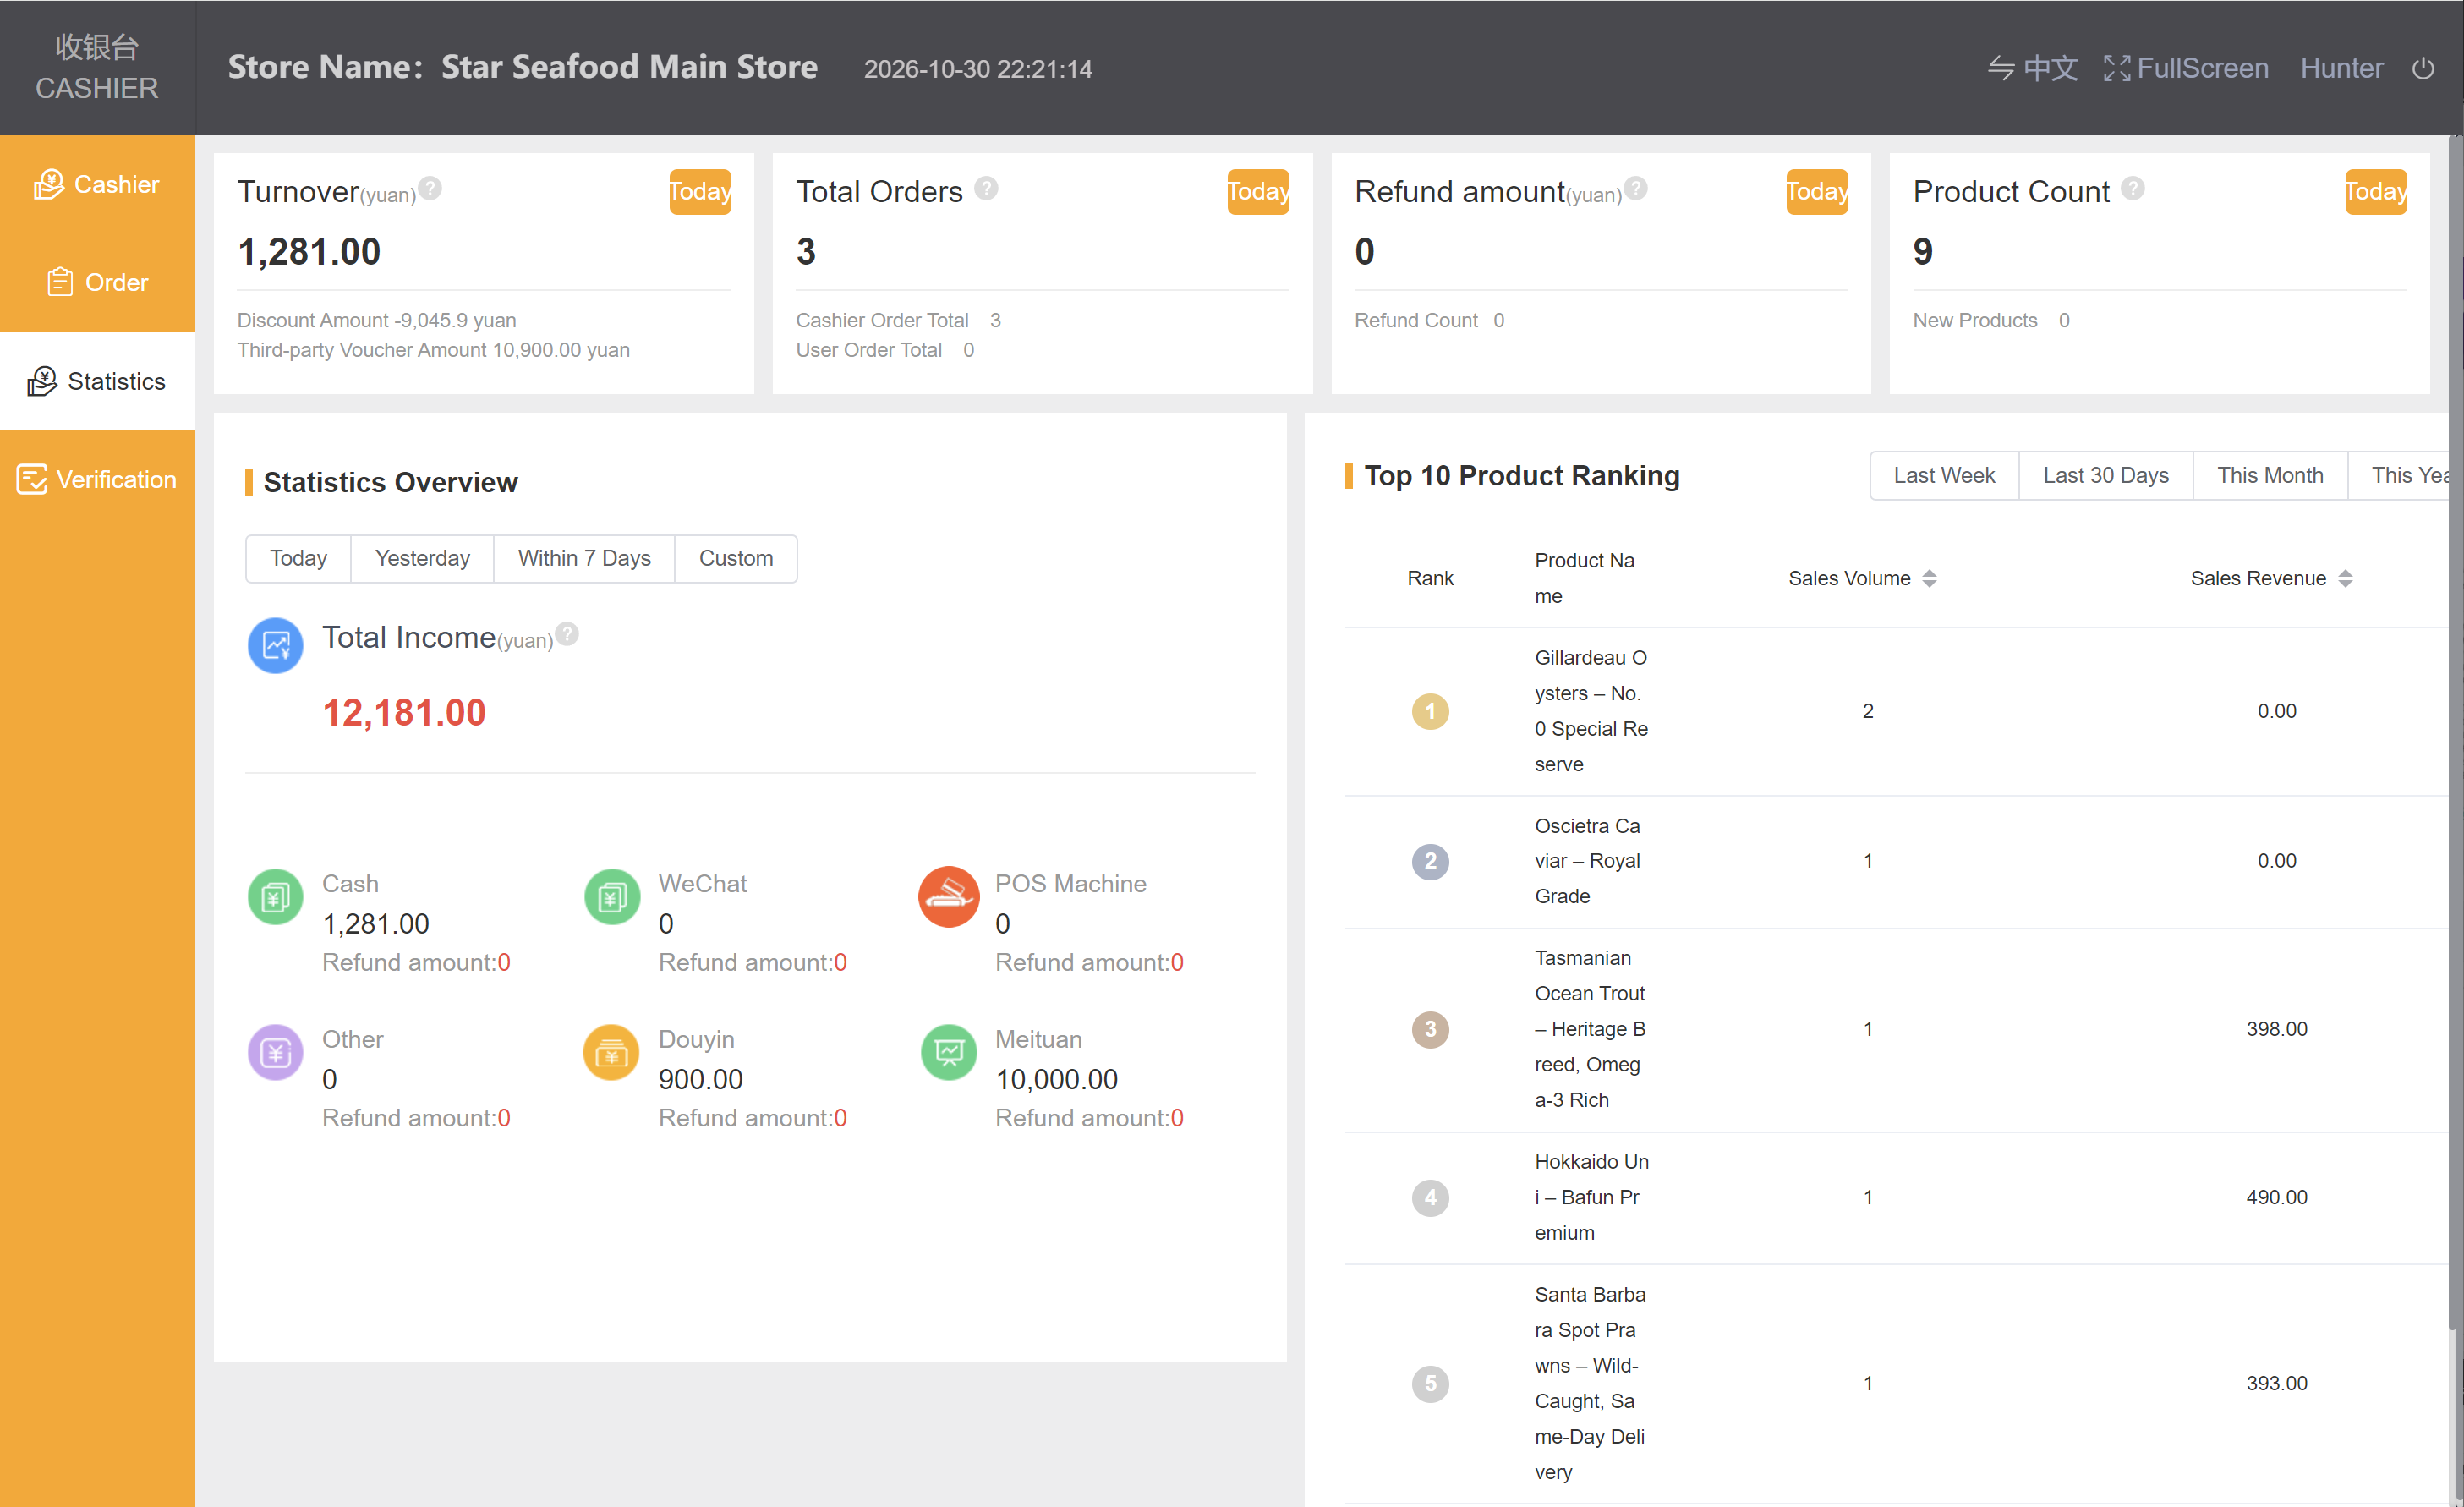
Task: Select the Custom date filter
Action: 736,558
